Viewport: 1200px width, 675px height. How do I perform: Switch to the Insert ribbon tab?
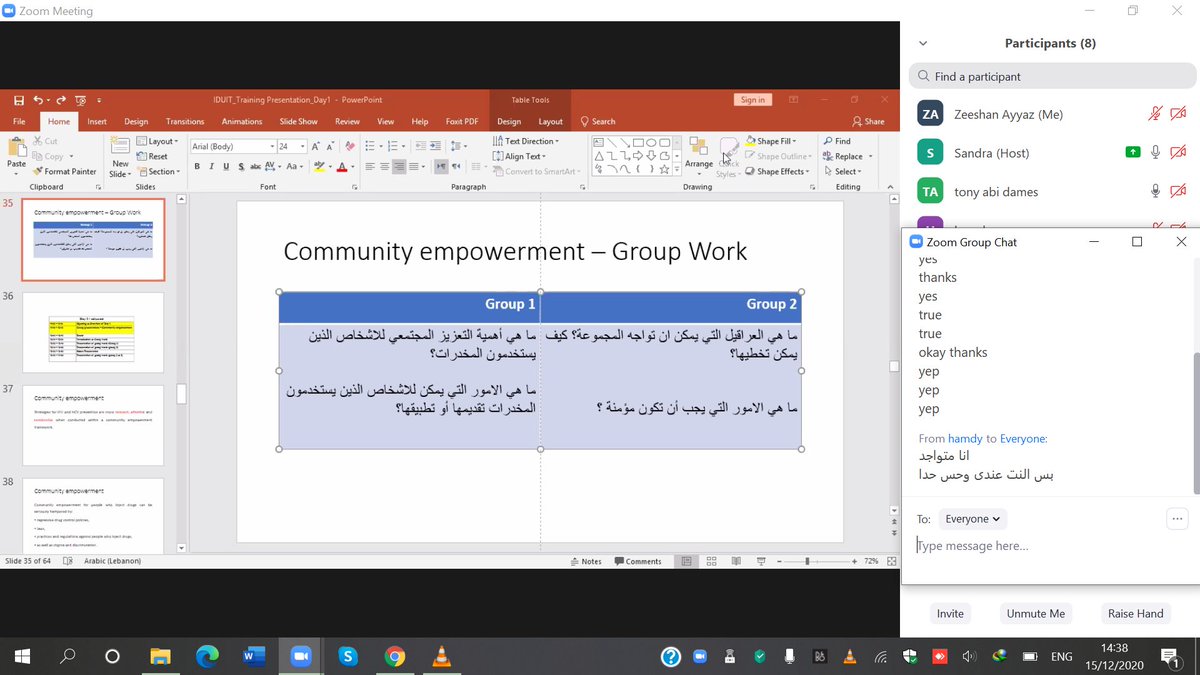click(x=97, y=121)
